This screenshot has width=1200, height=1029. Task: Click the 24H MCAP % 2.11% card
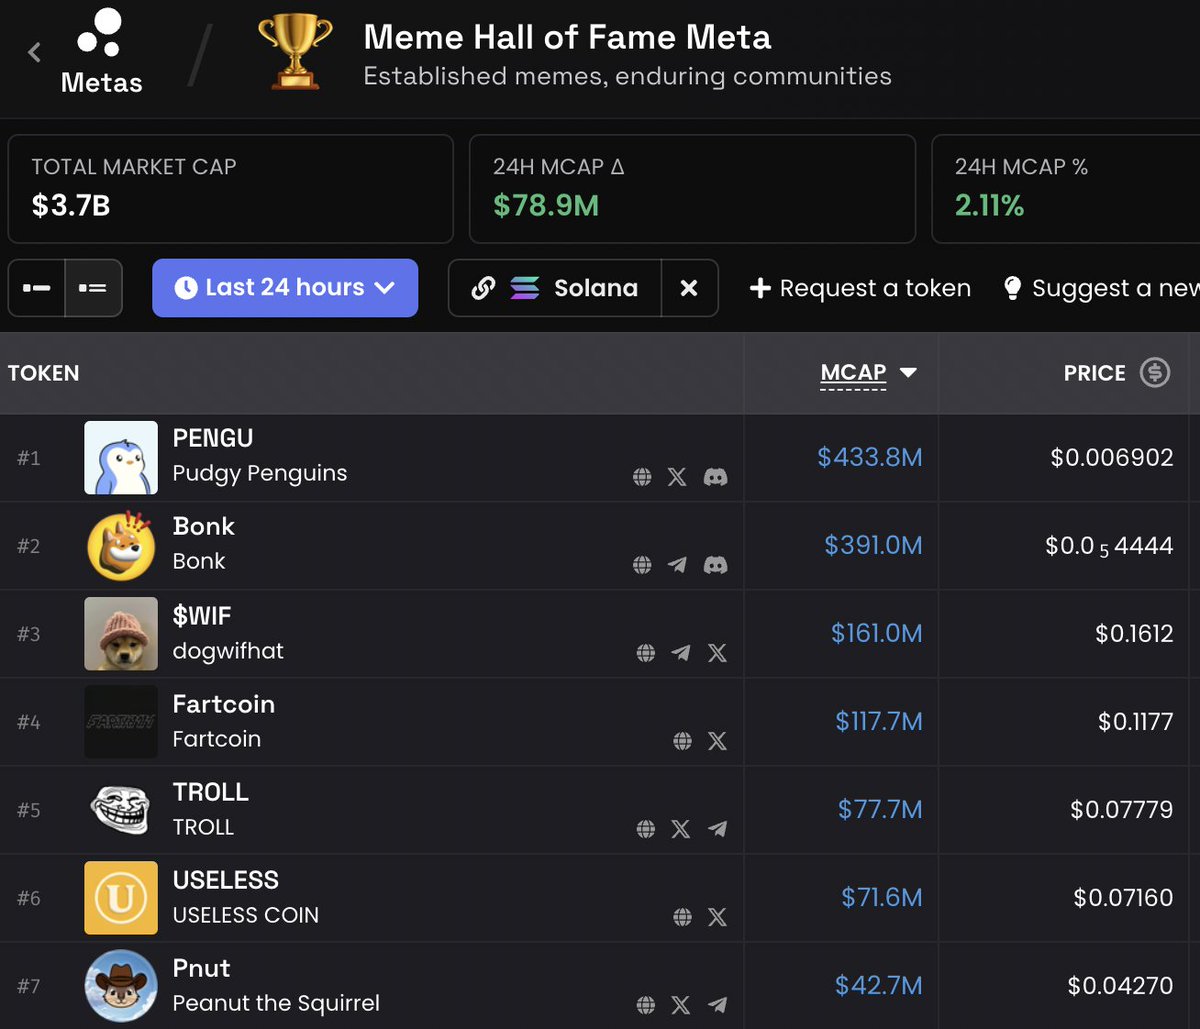(x=1066, y=189)
